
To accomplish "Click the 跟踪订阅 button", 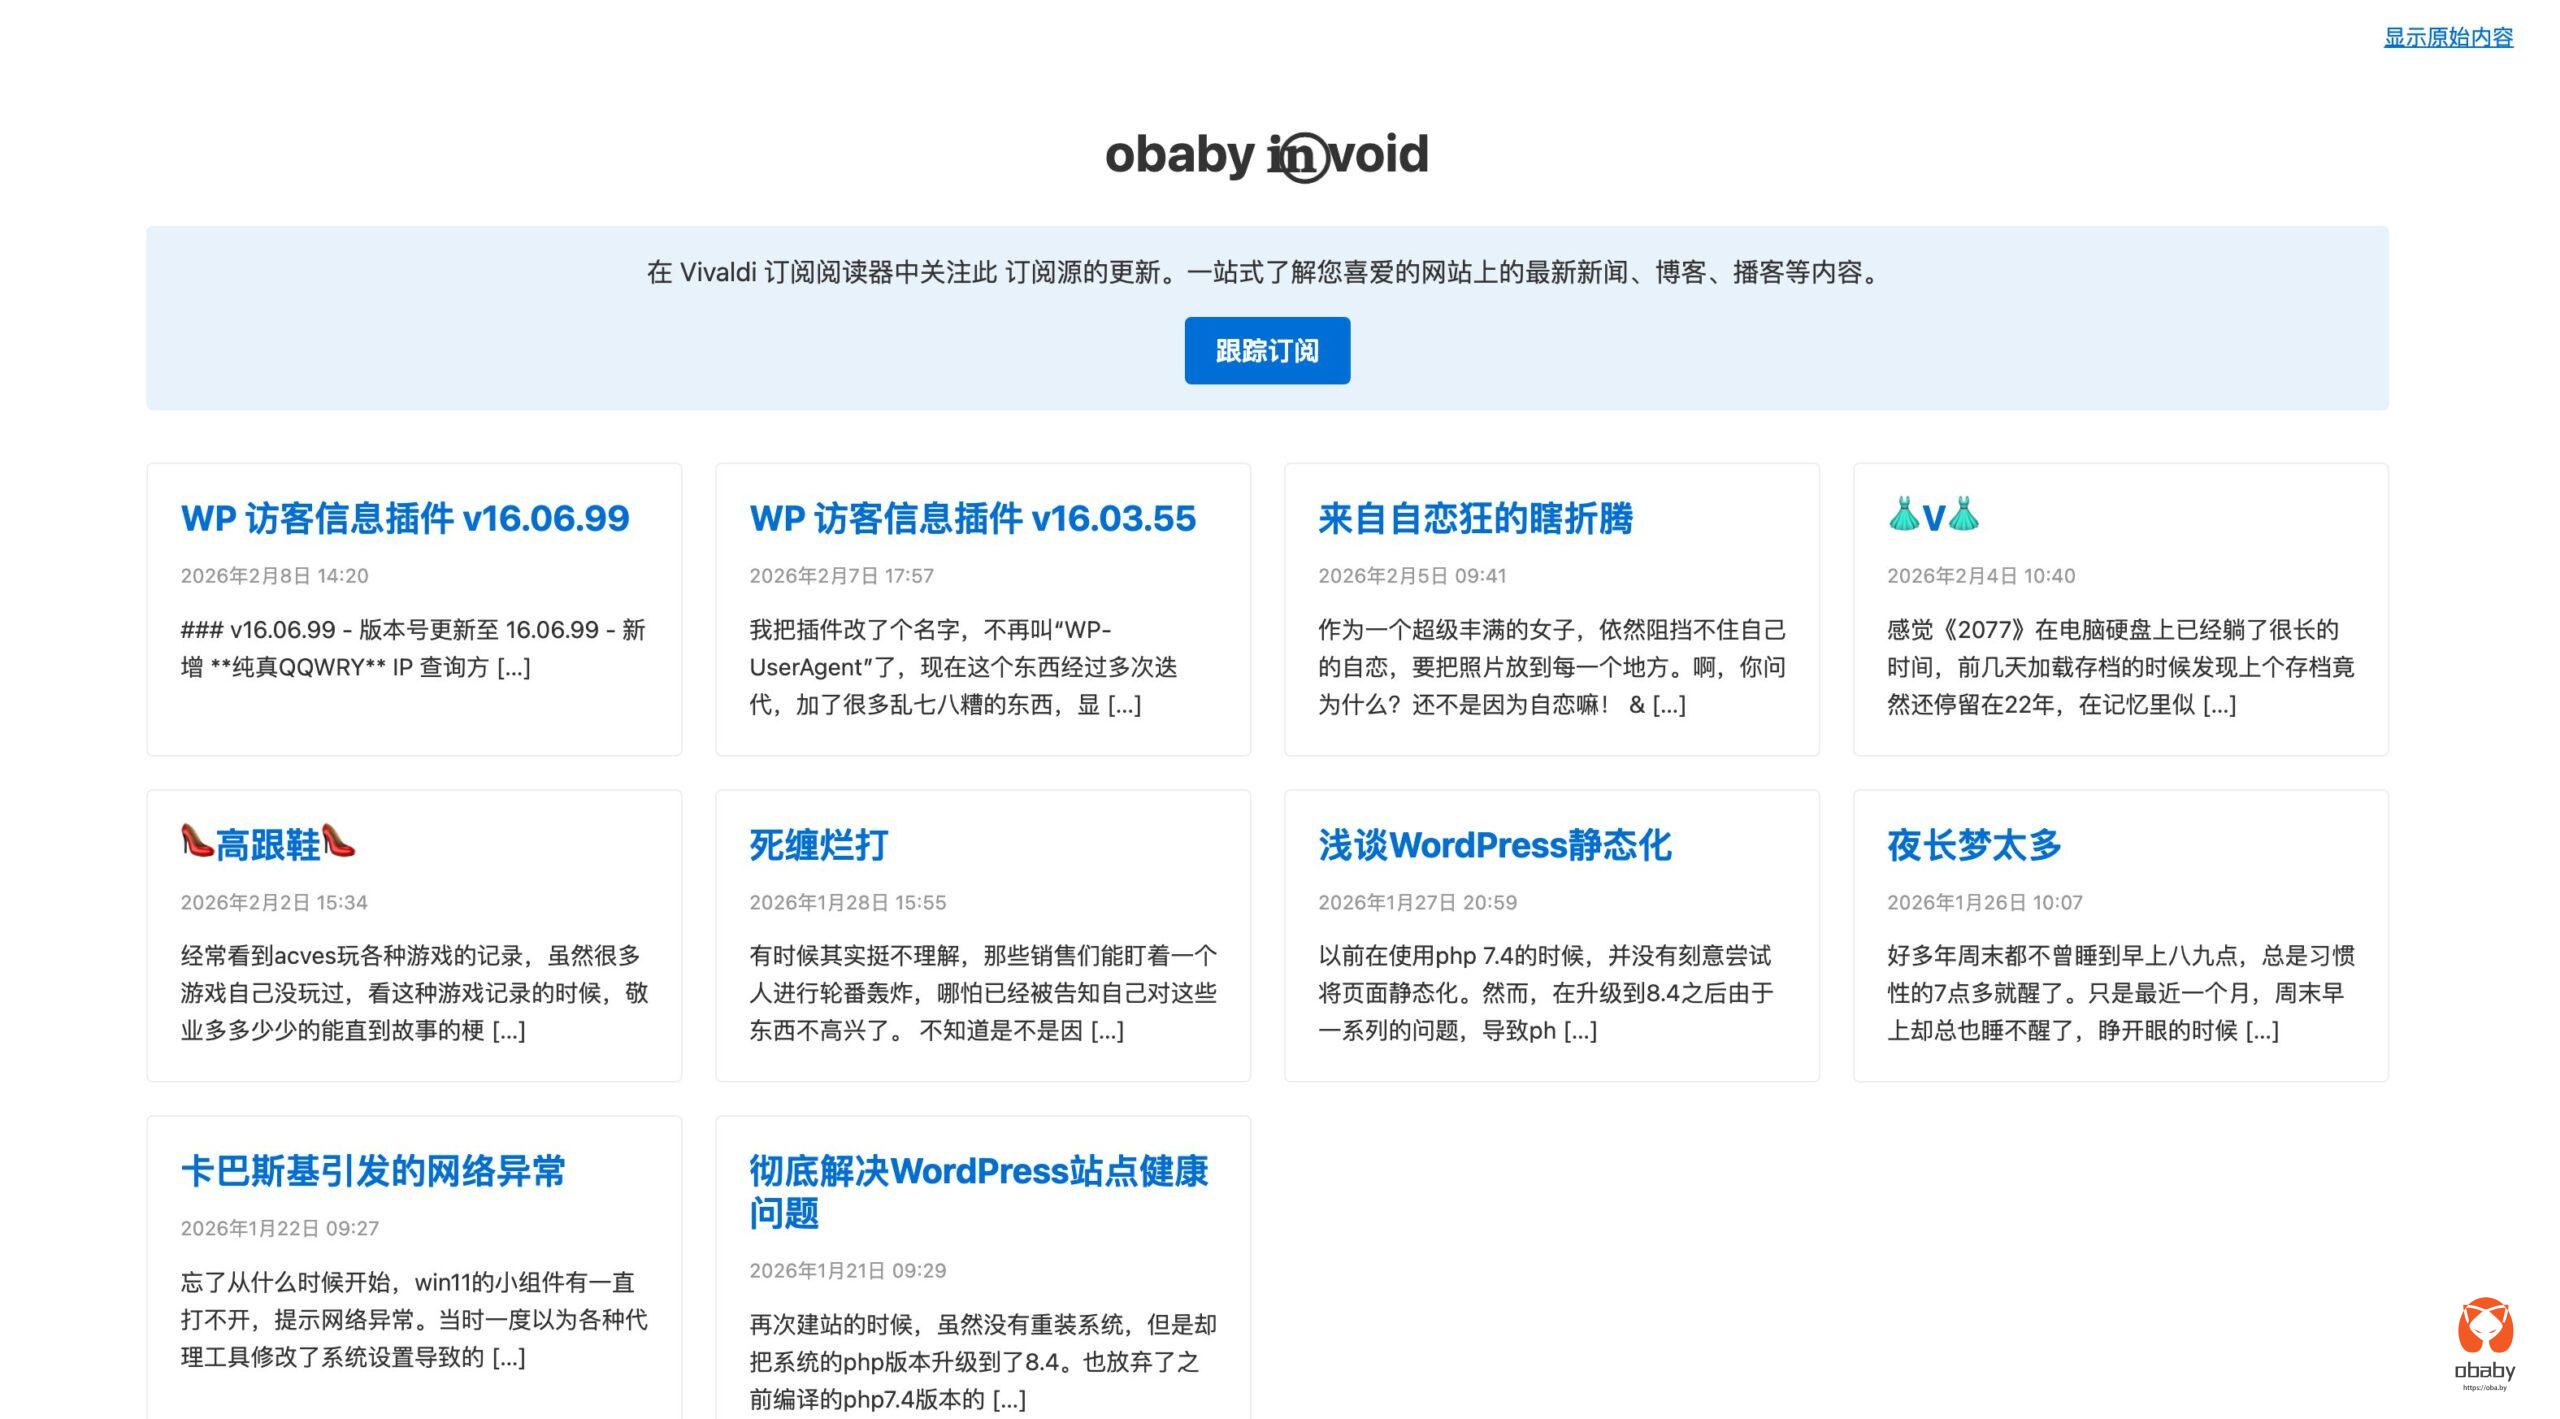I will pos(1266,351).
